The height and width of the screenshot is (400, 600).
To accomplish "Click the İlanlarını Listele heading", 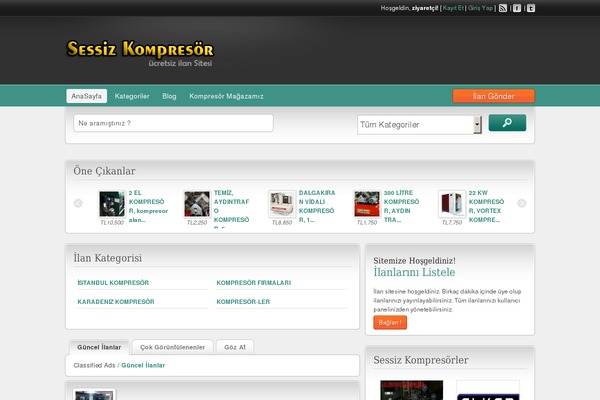I will (414, 272).
